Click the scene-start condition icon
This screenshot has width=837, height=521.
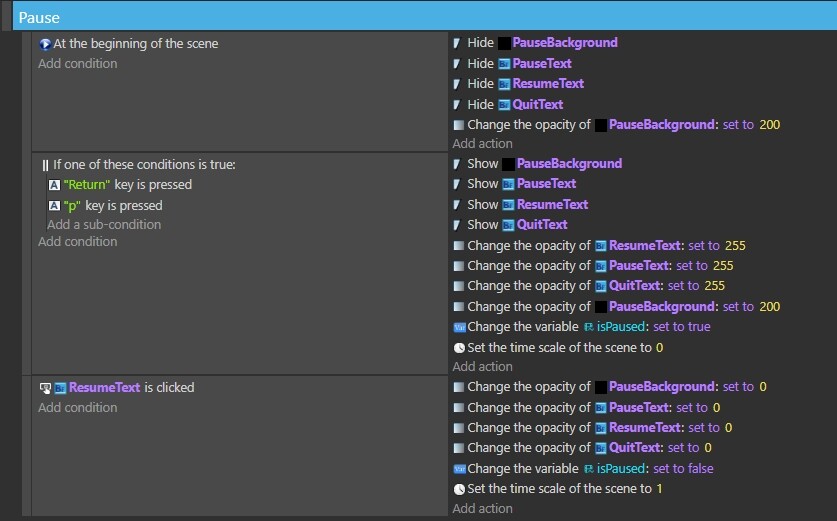pyautogui.click(x=45, y=44)
